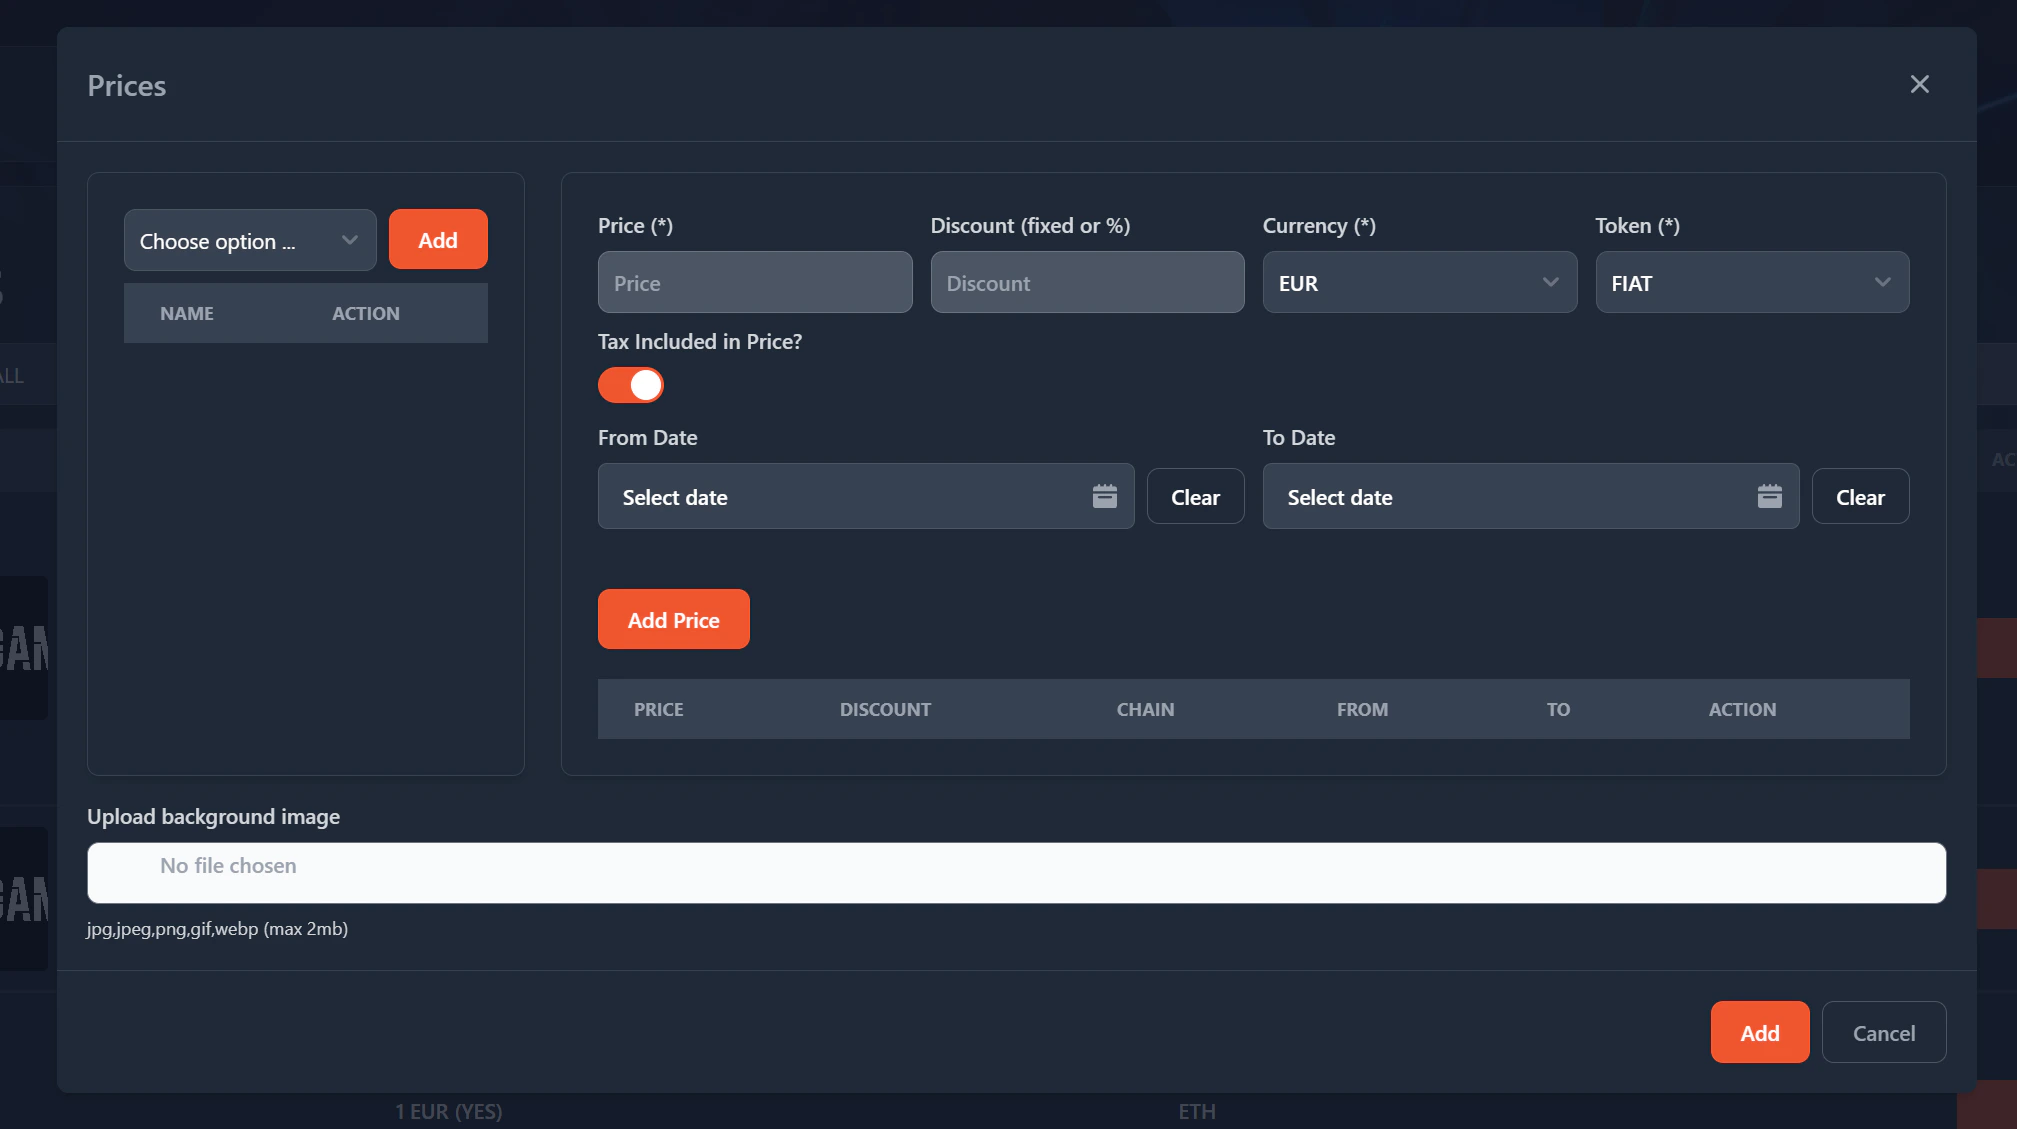Viewport: 2017px width, 1129px height.
Task: Click the chevron on Choose option selector
Action: 349,240
